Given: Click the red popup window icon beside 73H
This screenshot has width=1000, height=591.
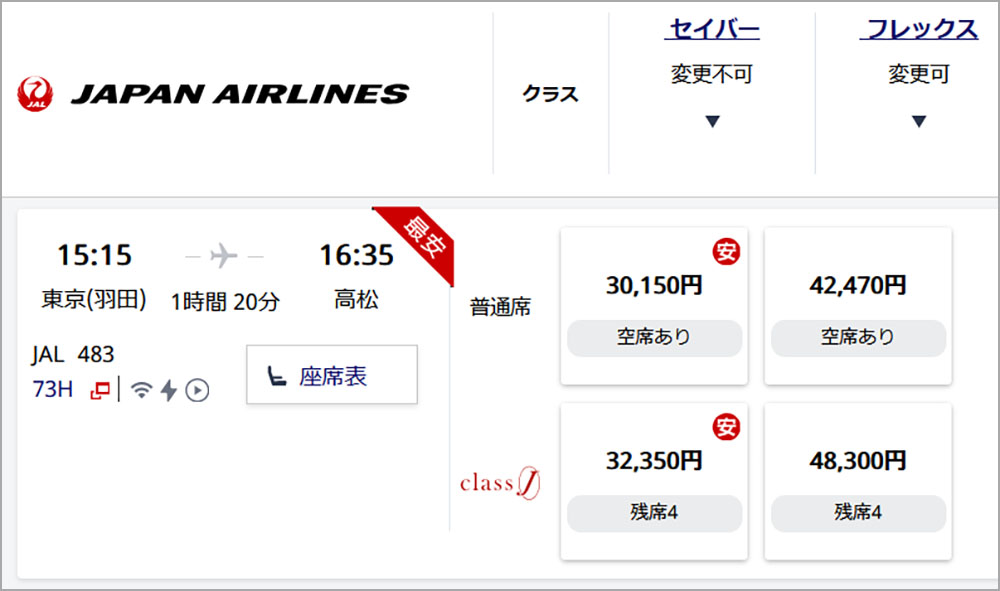Looking at the screenshot, I should (x=100, y=390).
